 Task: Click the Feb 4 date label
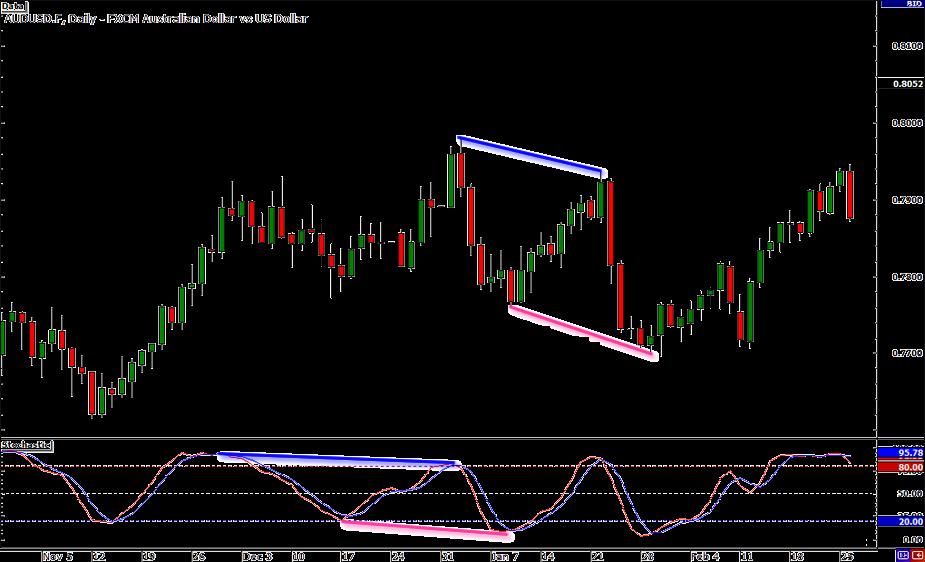click(706, 556)
